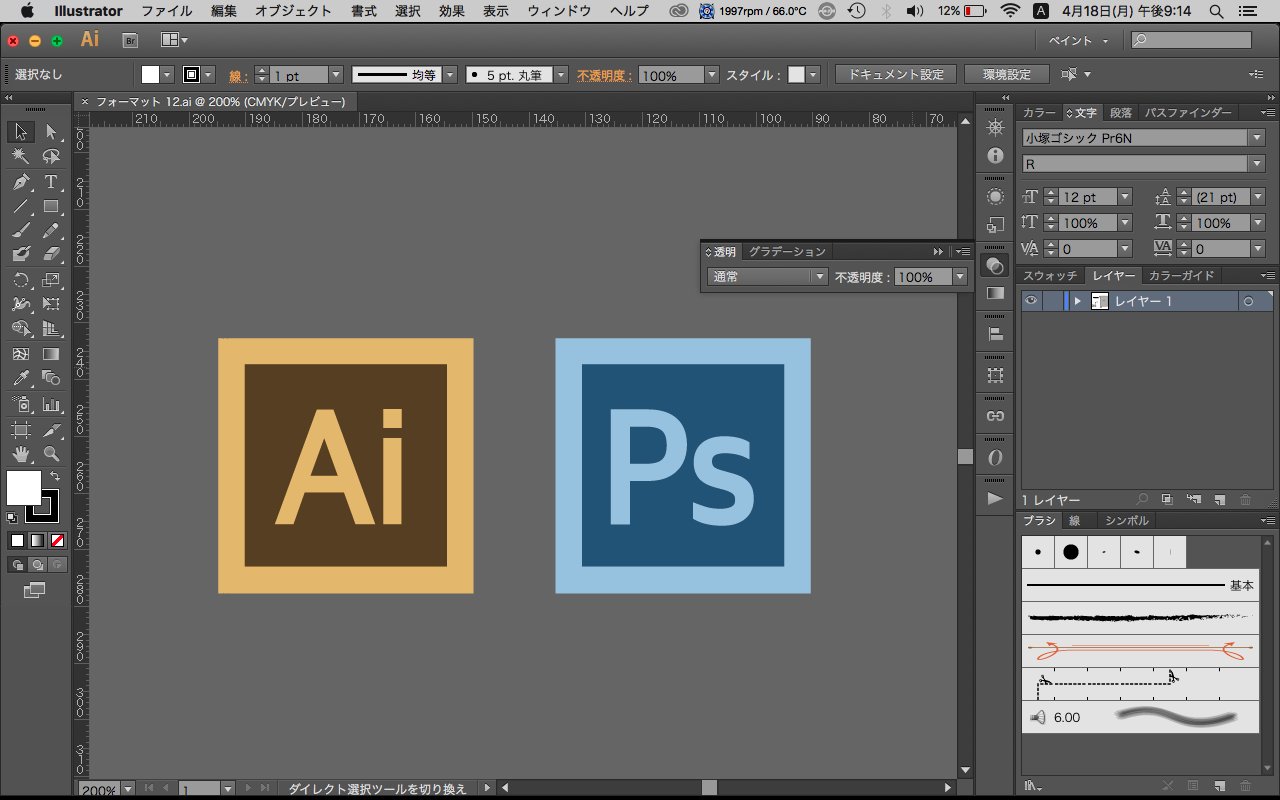Select the Magic Wand tool
The width and height of the screenshot is (1280, 800).
point(21,156)
